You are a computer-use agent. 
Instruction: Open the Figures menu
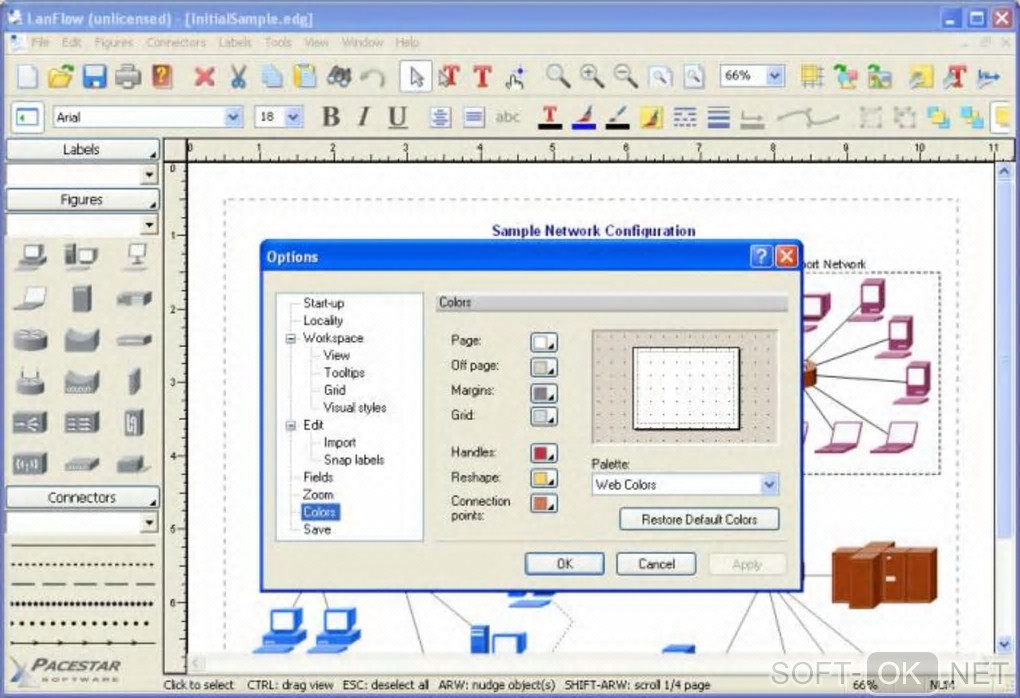[114, 42]
